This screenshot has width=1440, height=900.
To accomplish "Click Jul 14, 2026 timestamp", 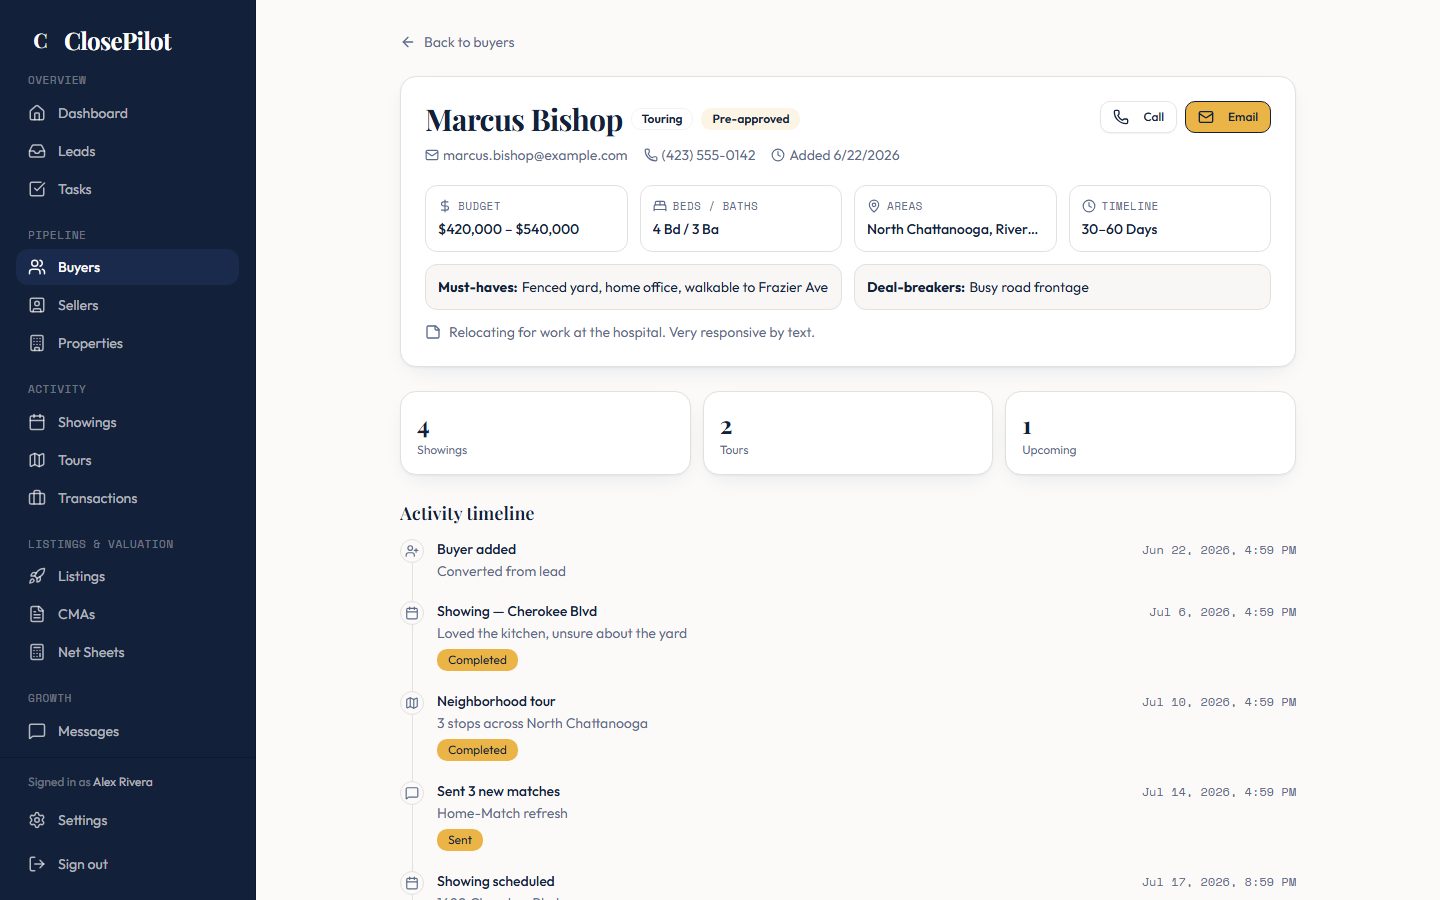I will pos(1219,792).
